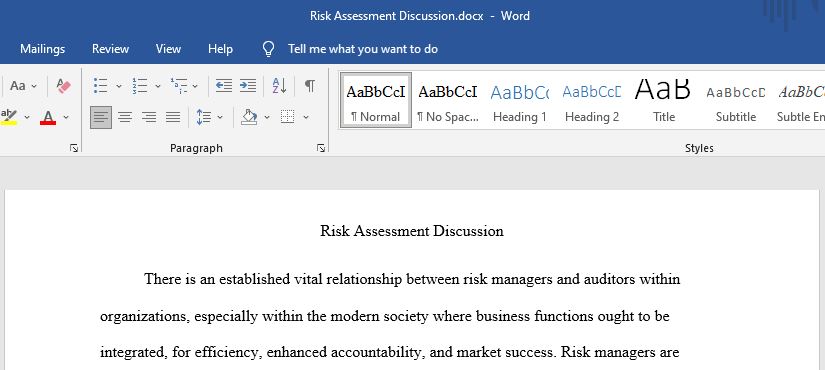The image size is (825, 370).
Task: Open the Font dialog launcher
Action: [x=74, y=148]
